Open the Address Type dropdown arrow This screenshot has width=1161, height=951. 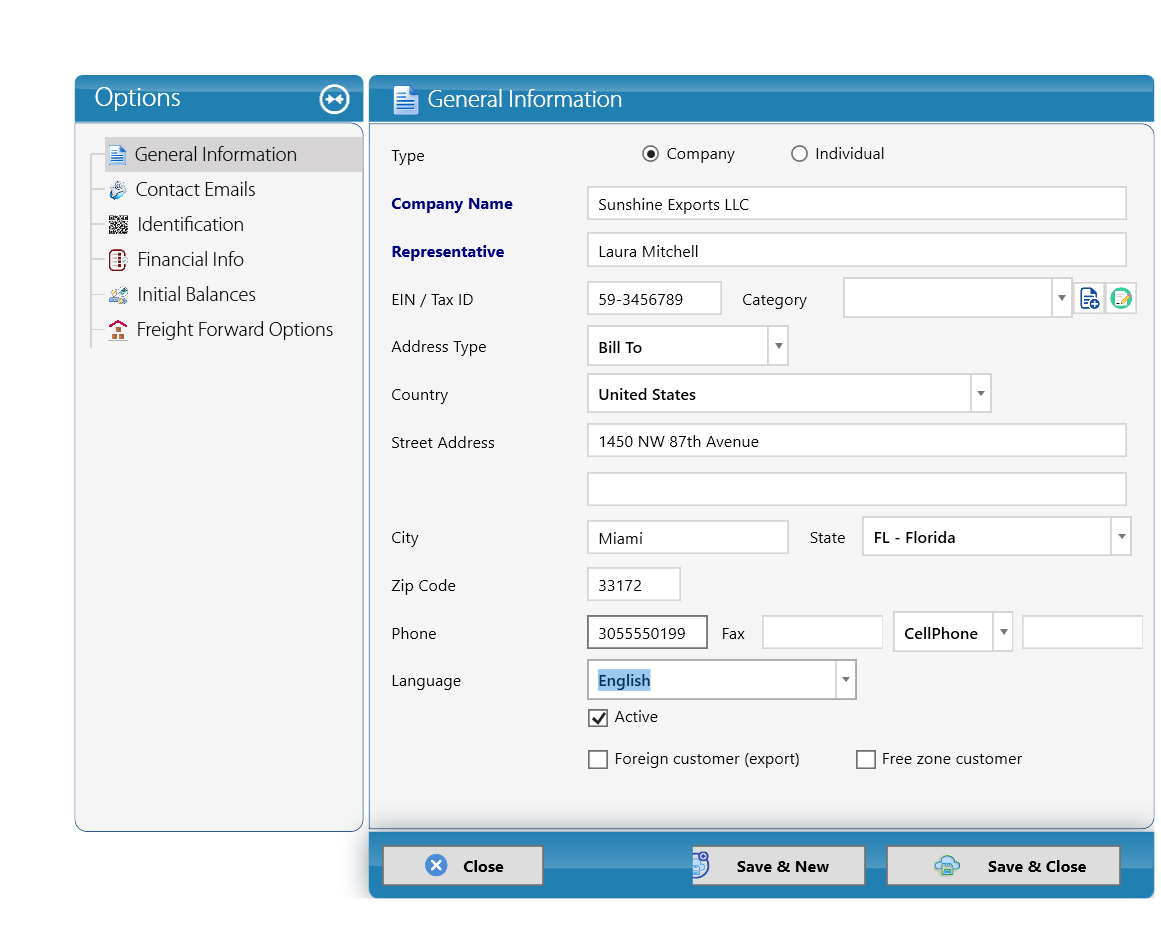tap(778, 346)
